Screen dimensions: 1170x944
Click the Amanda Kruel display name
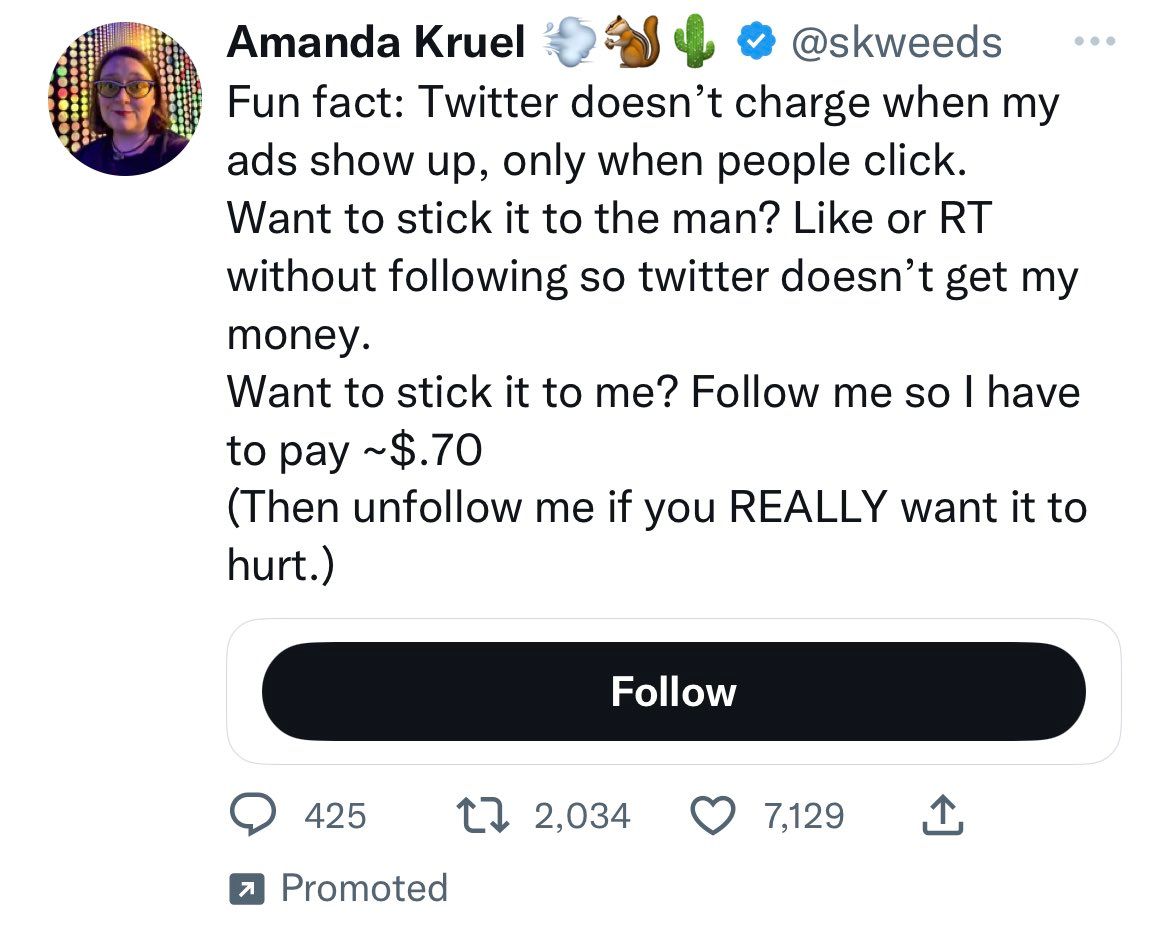coord(376,42)
